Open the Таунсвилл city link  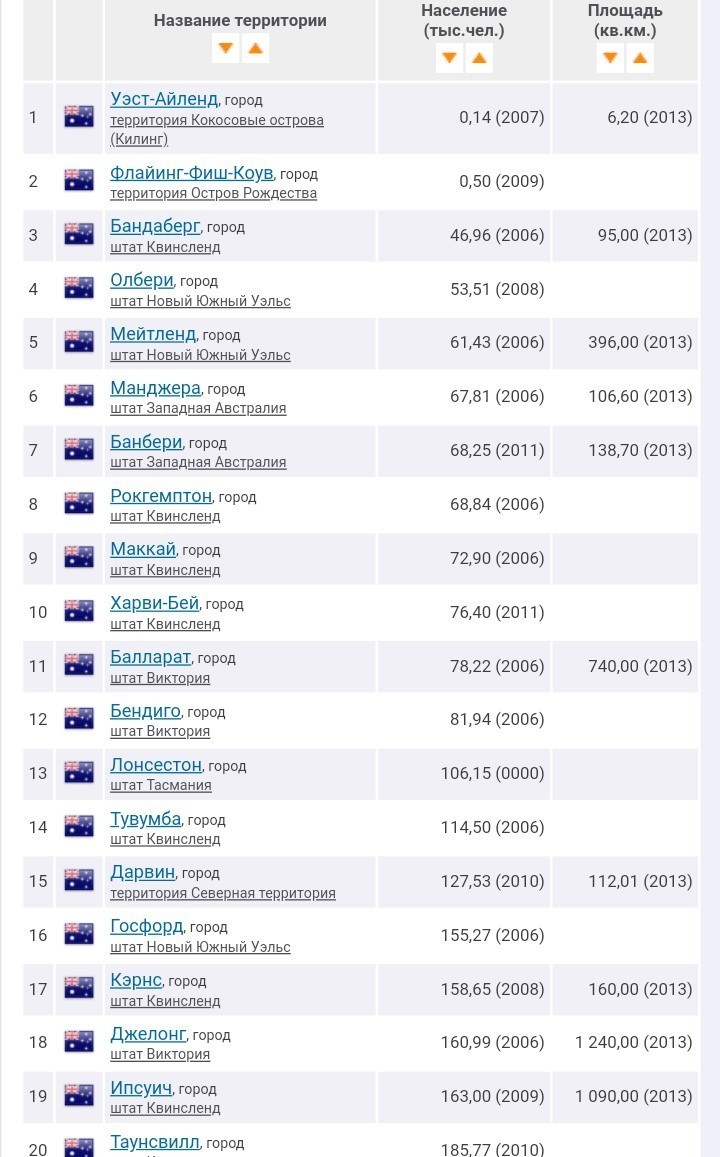[155, 1142]
